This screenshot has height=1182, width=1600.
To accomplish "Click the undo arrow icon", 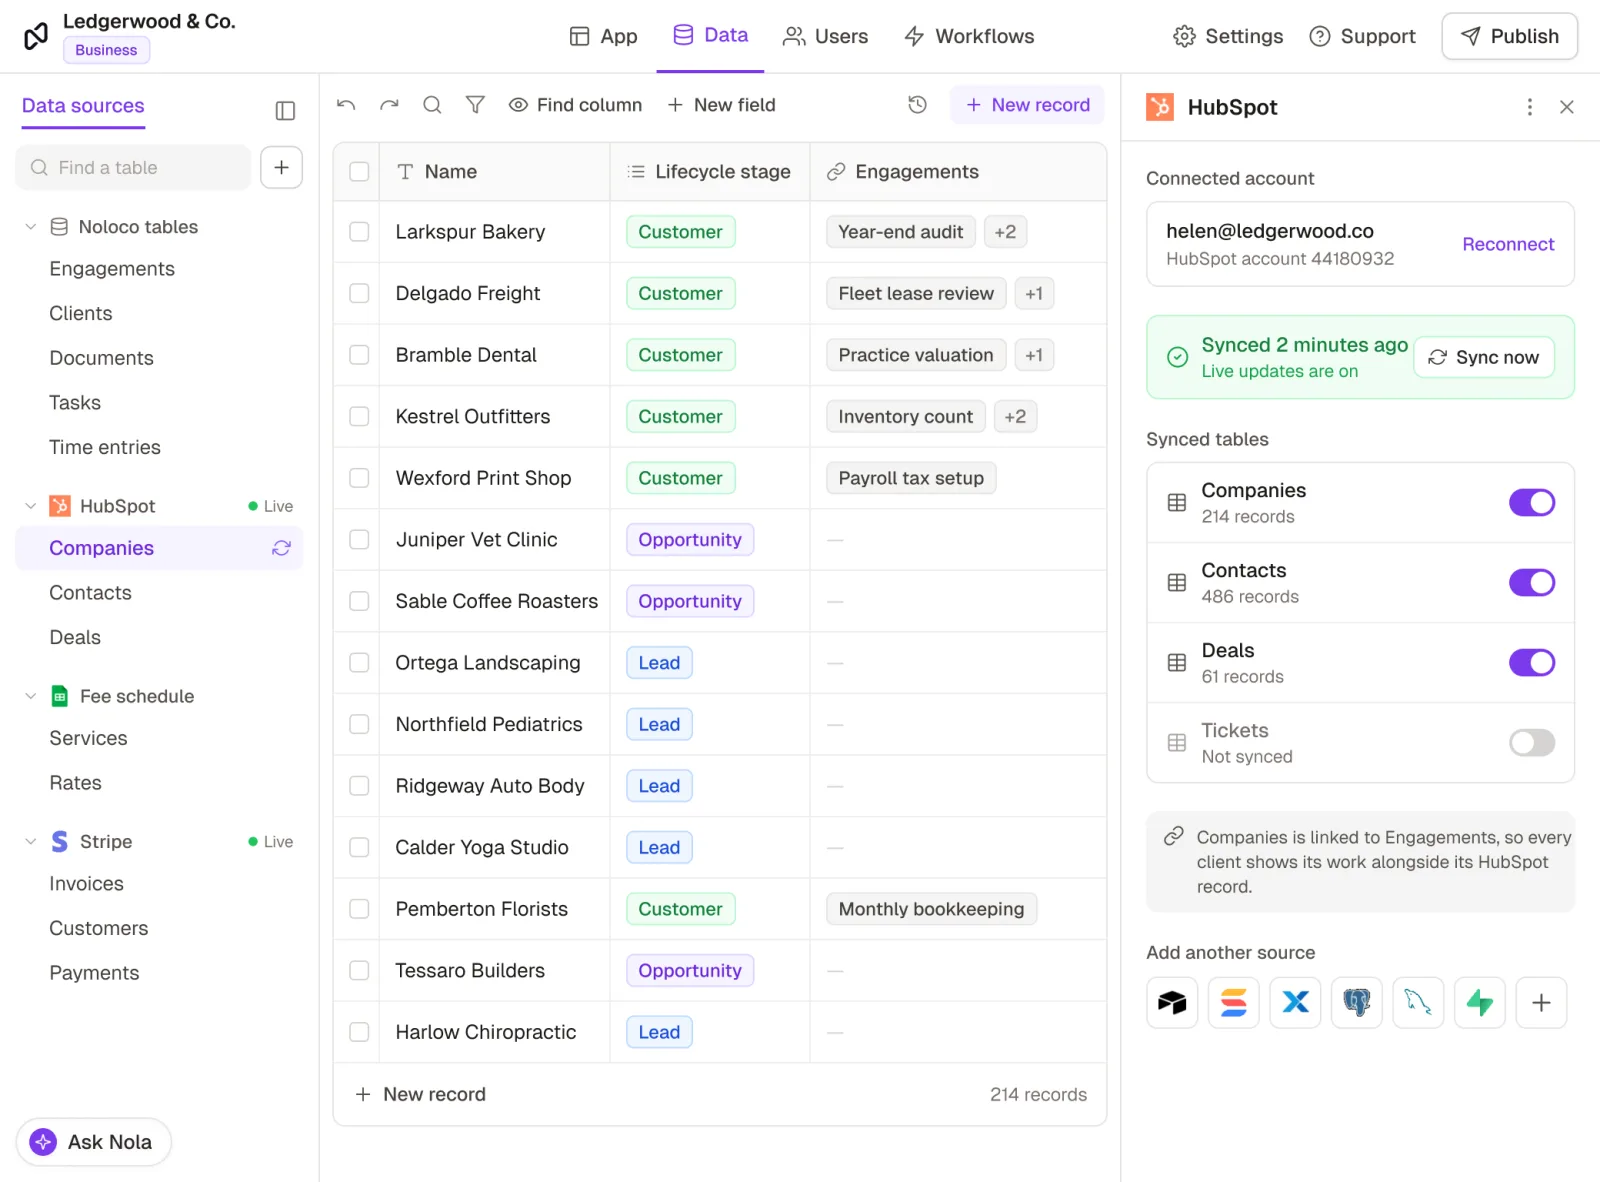I will pyautogui.click(x=346, y=105).
